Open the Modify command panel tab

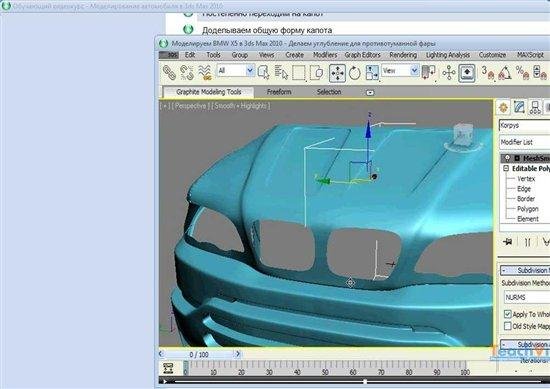pos(519,107)
